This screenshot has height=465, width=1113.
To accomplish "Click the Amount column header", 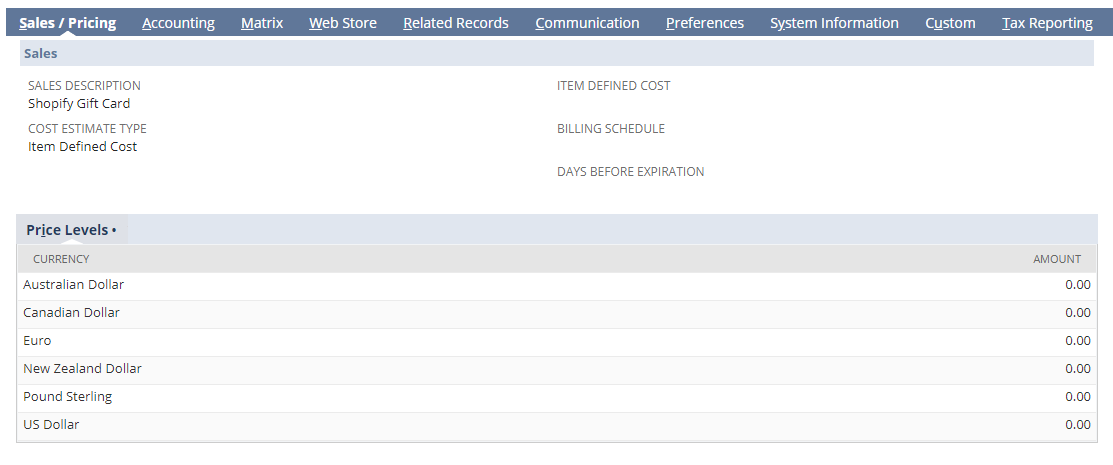I will [x=1056, y=259].
